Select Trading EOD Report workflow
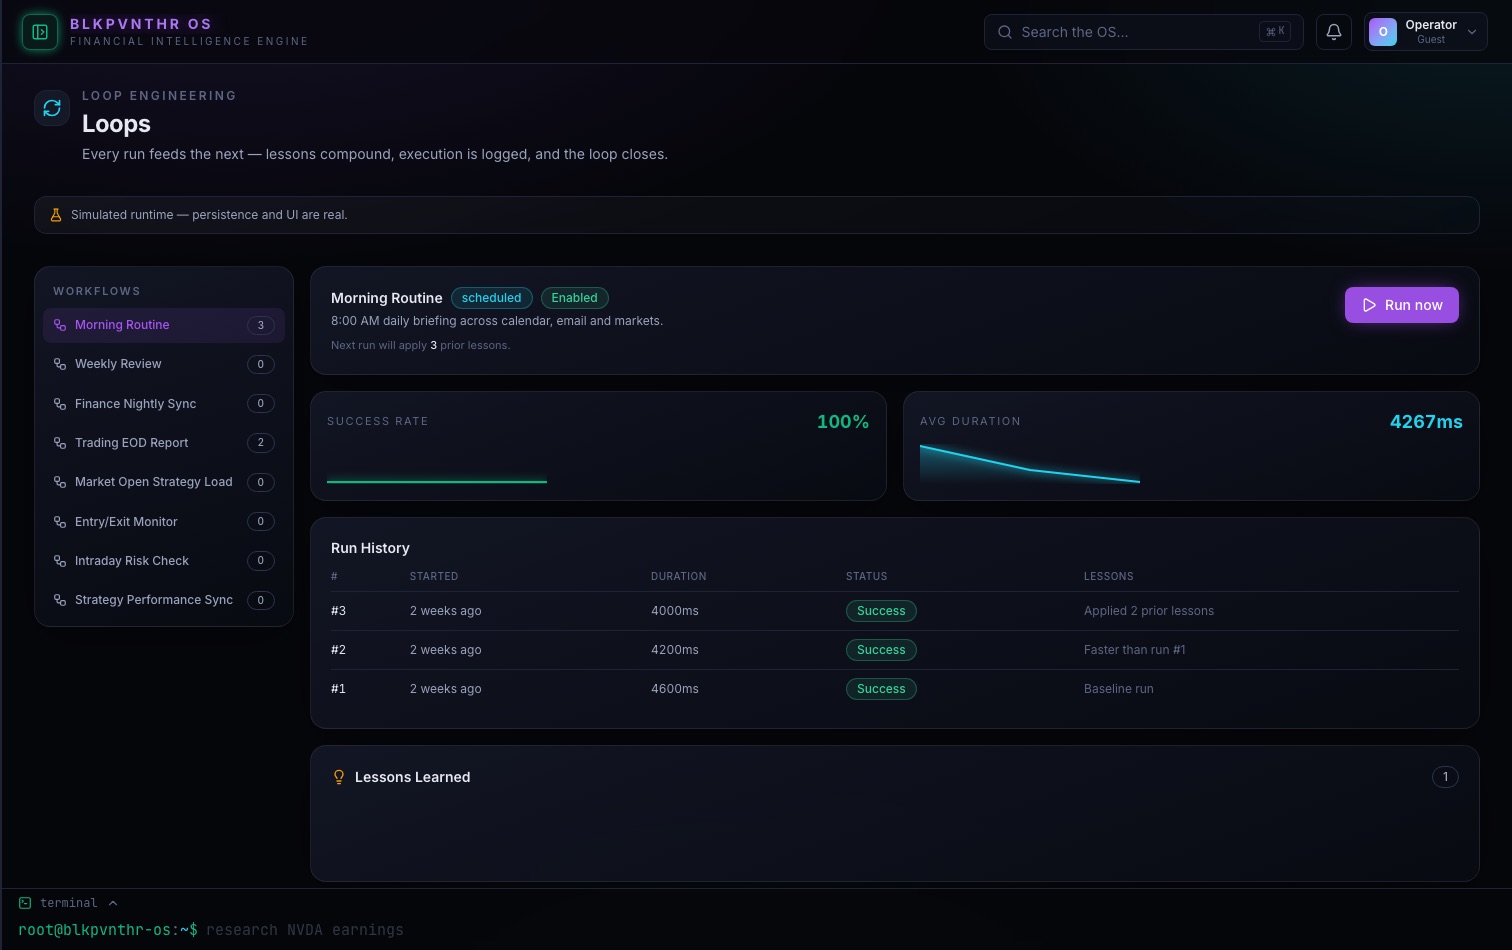The height and width of the screenshot is (950, 1512). [x=164, y=443]
